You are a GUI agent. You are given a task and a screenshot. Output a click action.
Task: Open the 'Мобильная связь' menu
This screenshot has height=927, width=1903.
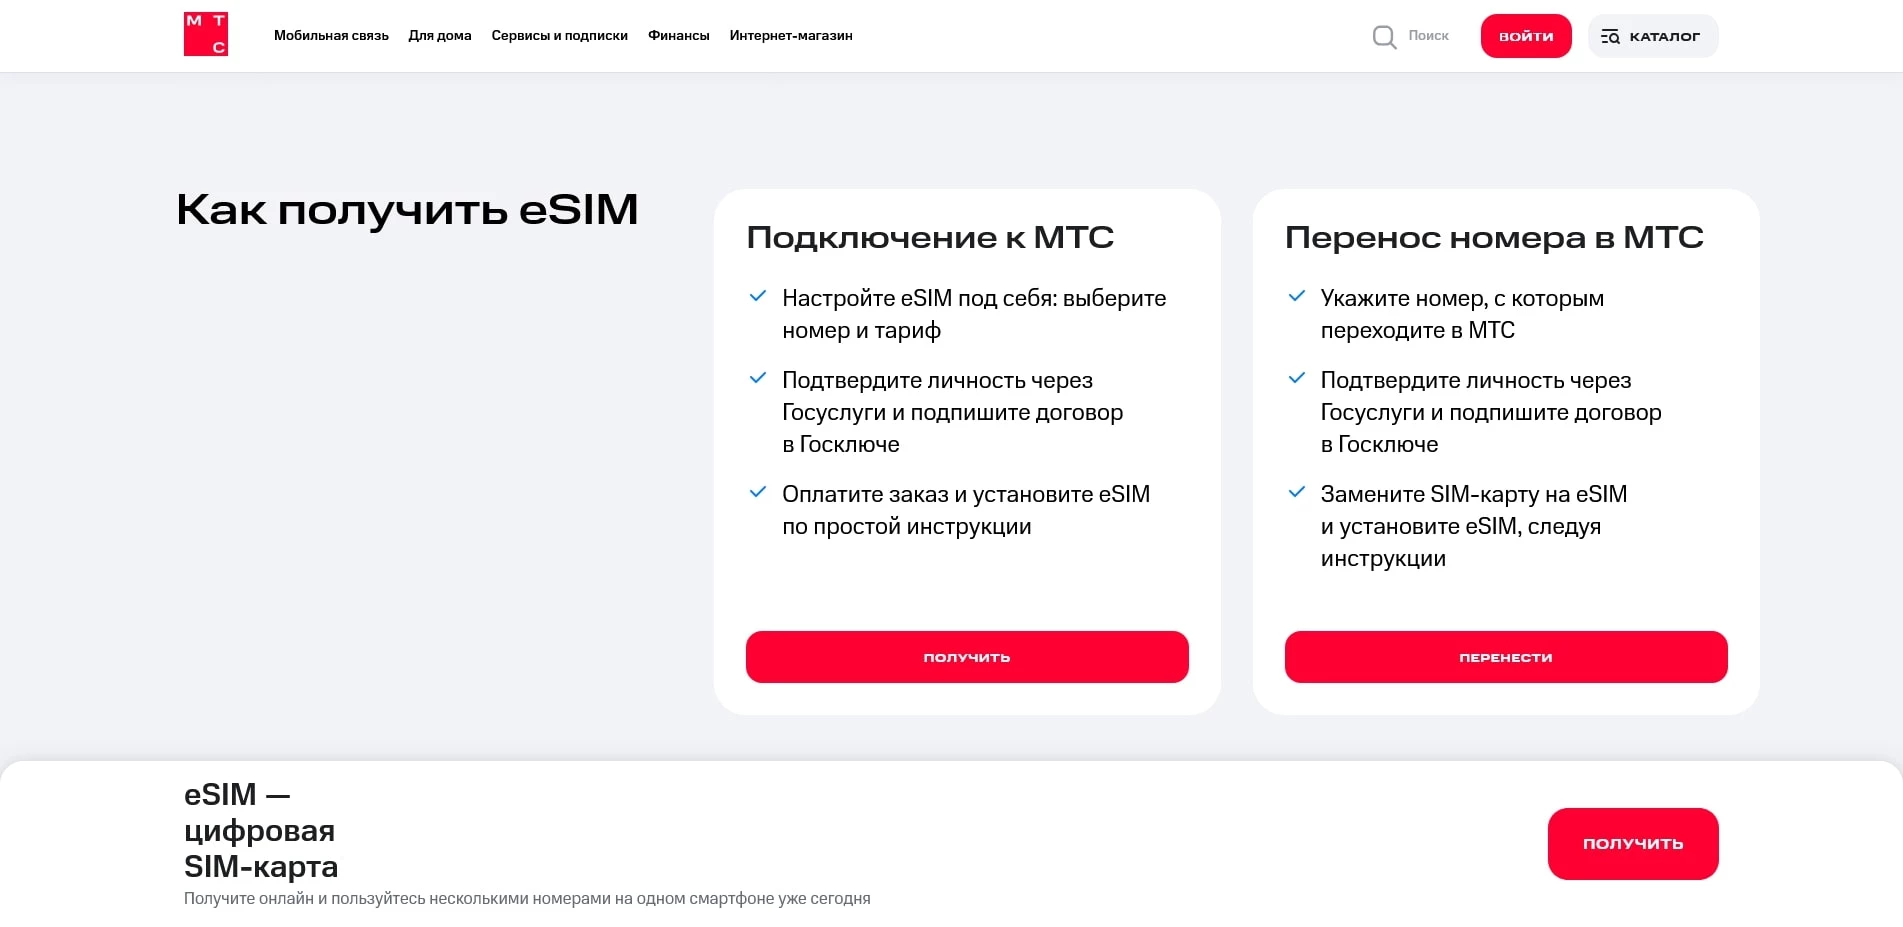coord(331,35)
